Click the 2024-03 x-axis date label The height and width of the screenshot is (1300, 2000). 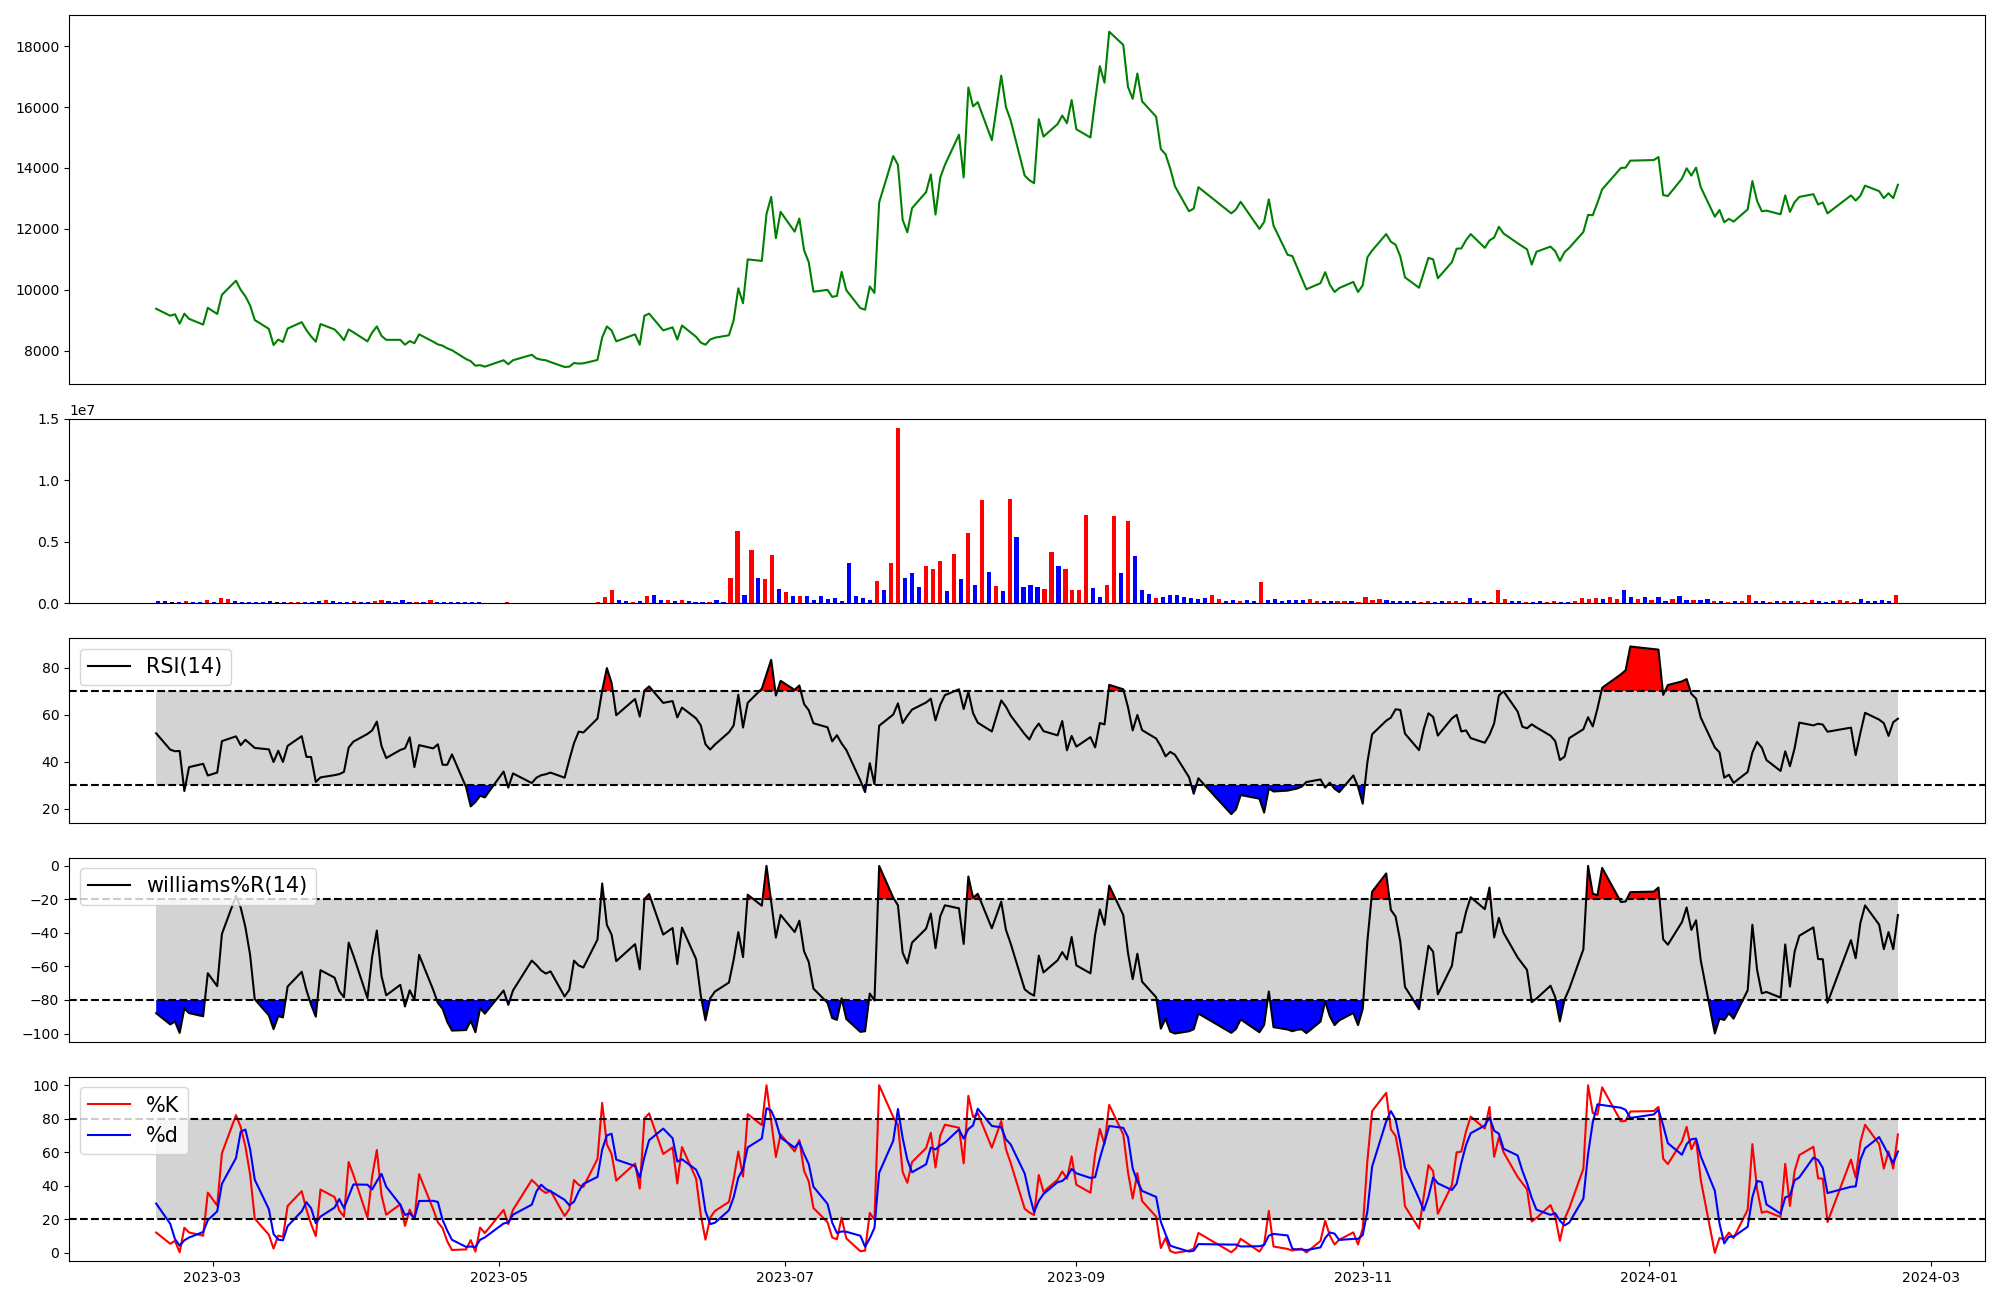tap(1930, 1277)
